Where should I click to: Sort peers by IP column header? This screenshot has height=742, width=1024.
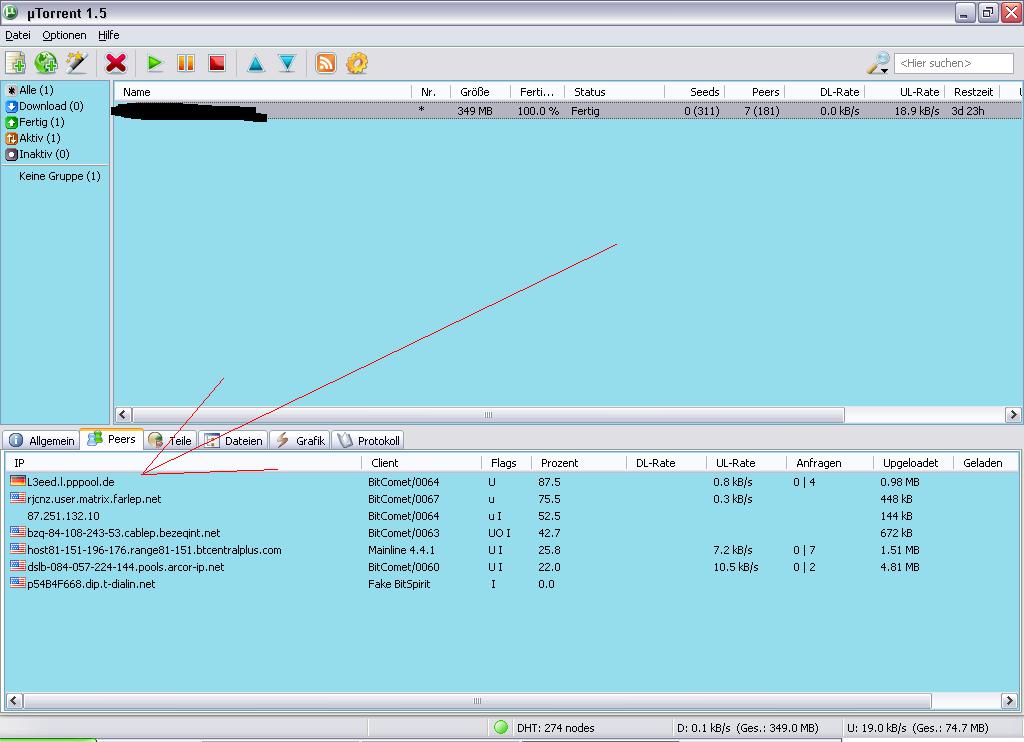click(184, 463)
